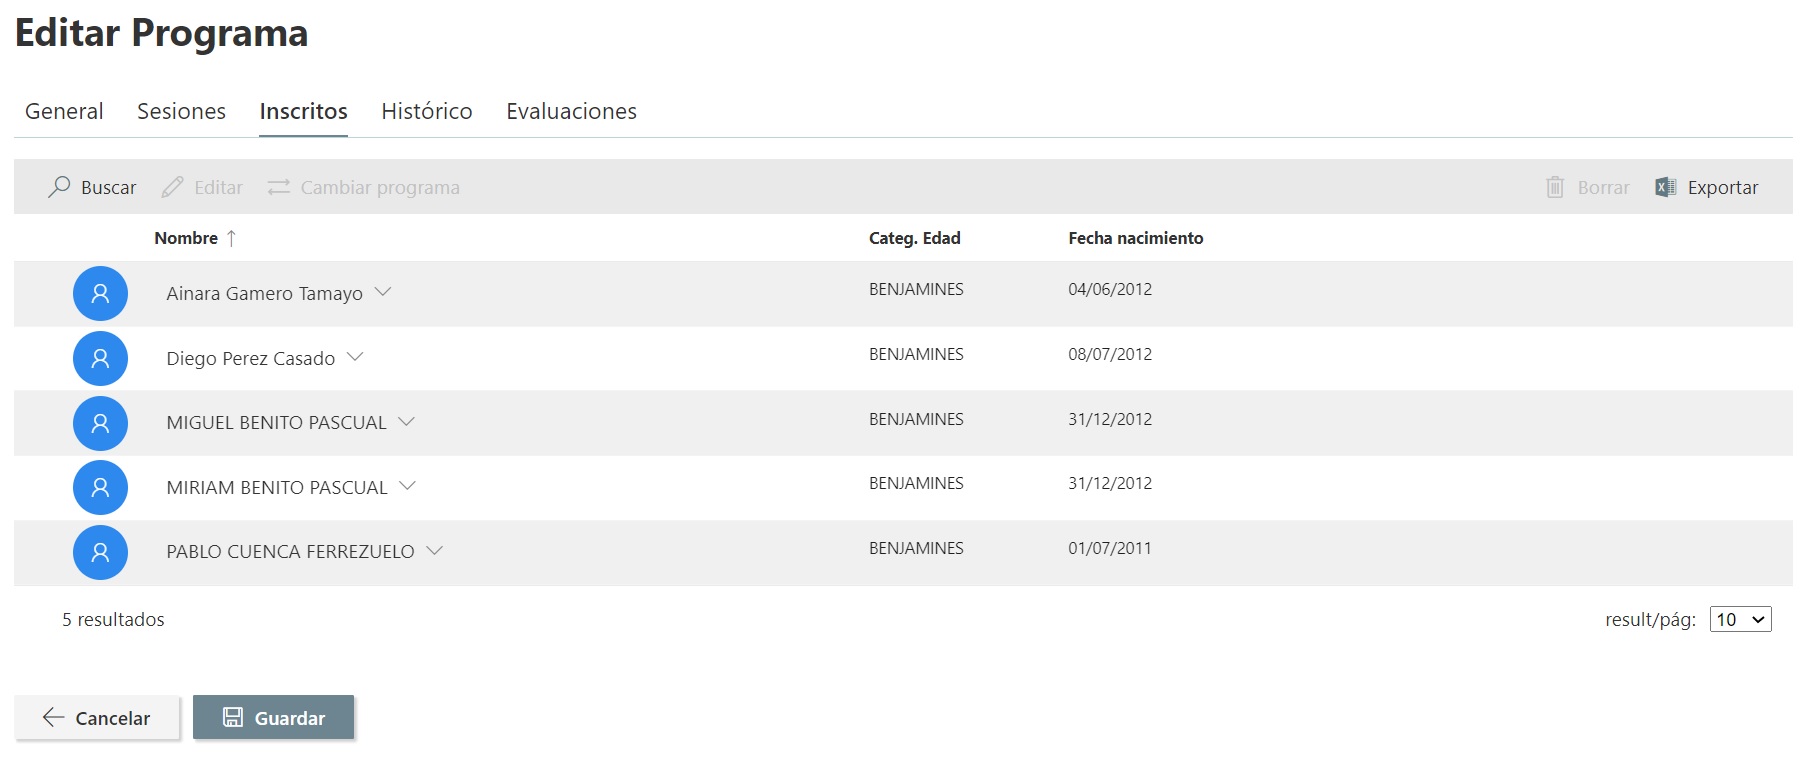1812x758 pixels.
Task: Expand chevron beside Diego Perez Casado
Action: [x=355, y=357]
